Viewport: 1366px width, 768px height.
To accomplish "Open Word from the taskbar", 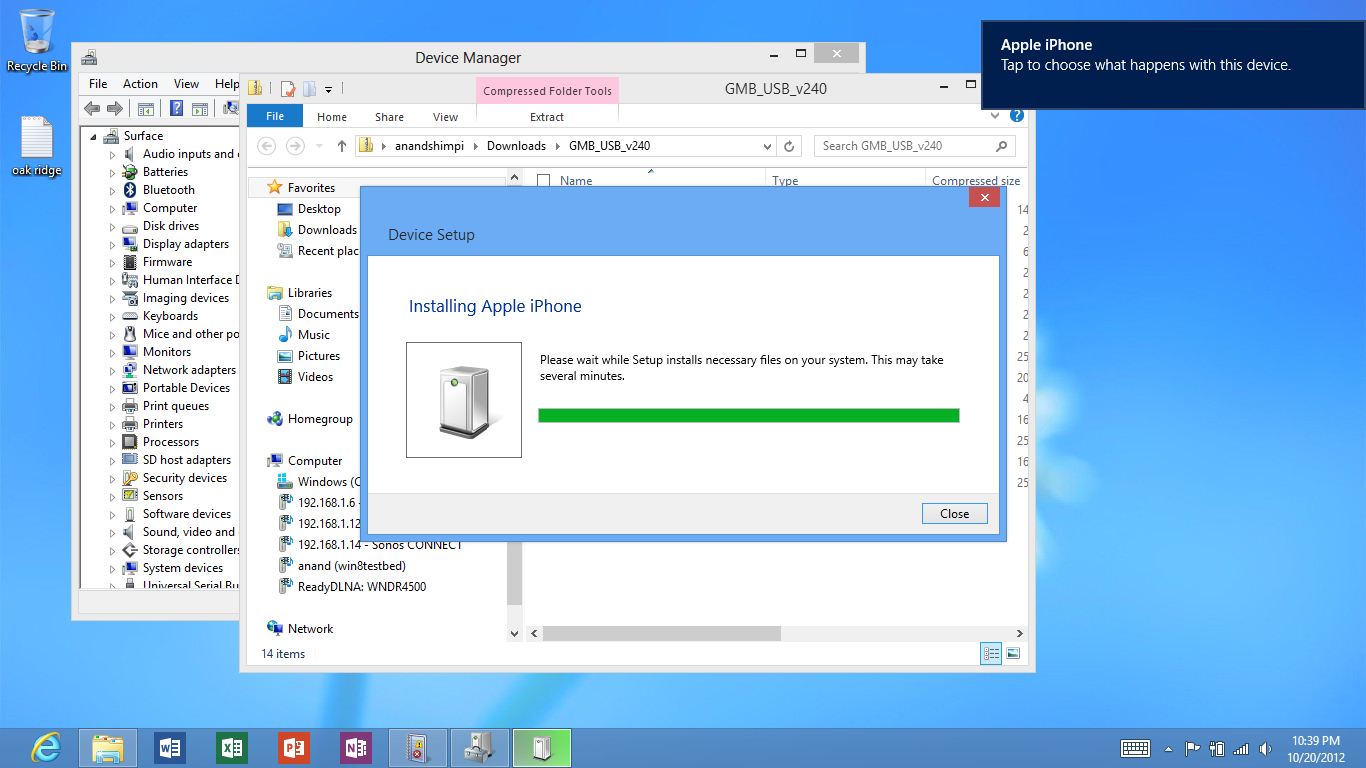I will pyautogui.click(x=170, y=747).
